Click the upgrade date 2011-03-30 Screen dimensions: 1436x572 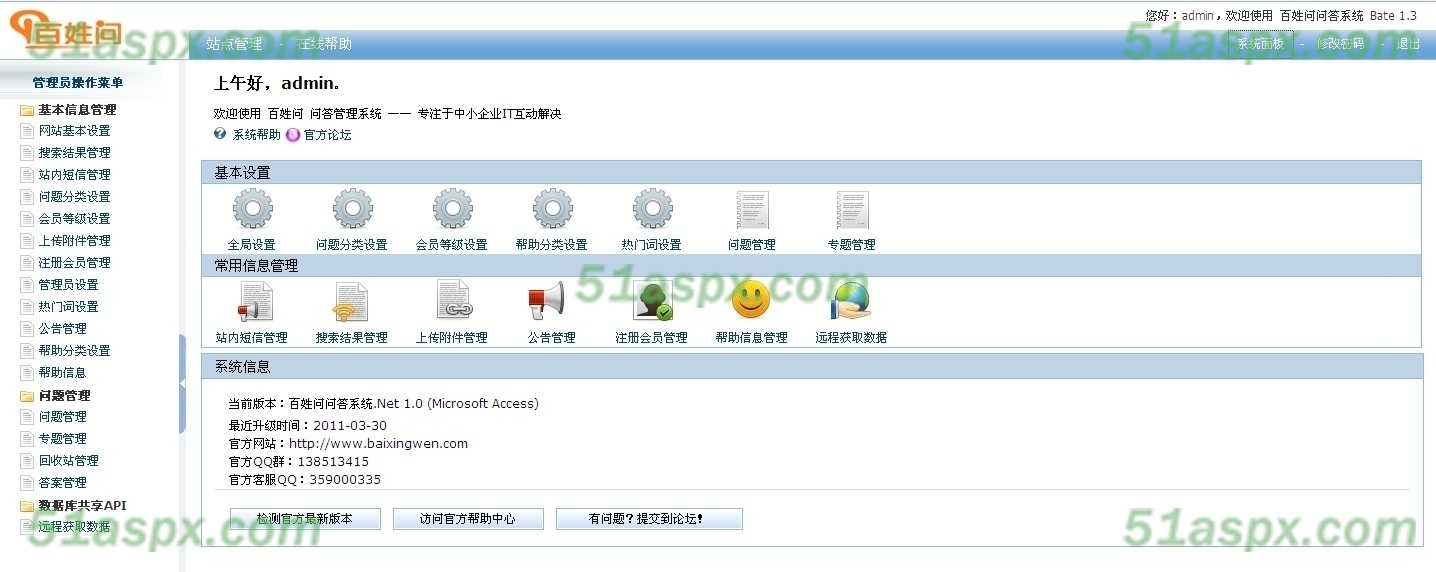click(350, 426)
